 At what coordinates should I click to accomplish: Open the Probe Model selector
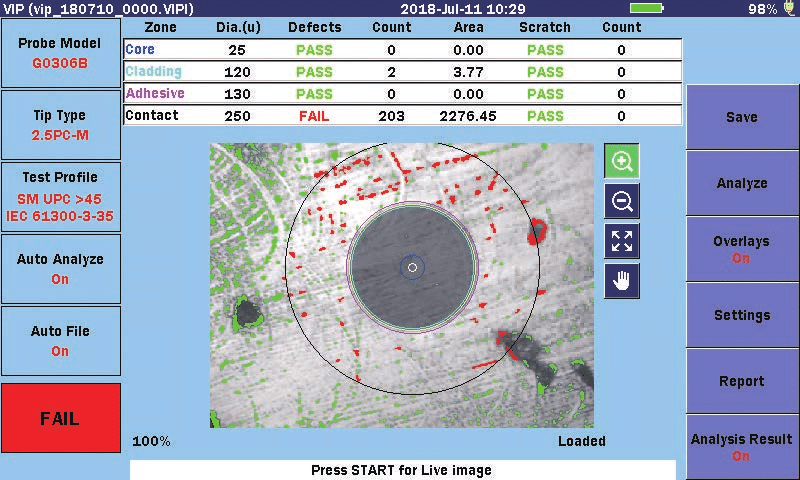[x=61, y=53]
